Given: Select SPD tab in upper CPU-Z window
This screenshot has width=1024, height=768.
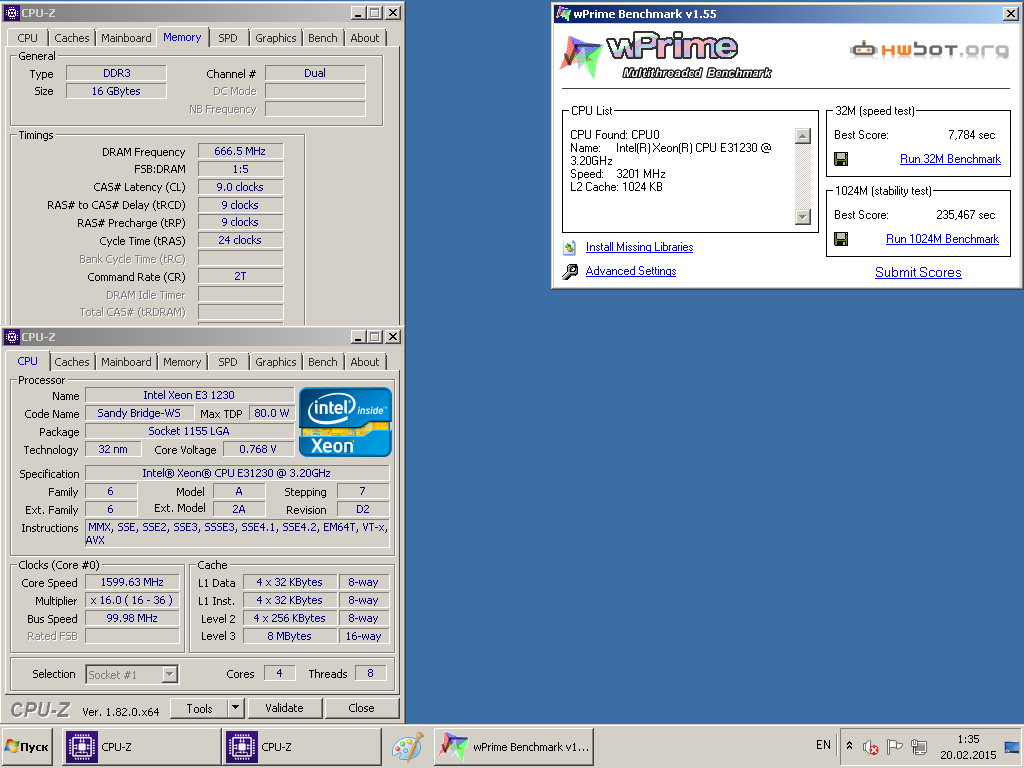Looking at the screenshot, I should [x=228, y=38].
